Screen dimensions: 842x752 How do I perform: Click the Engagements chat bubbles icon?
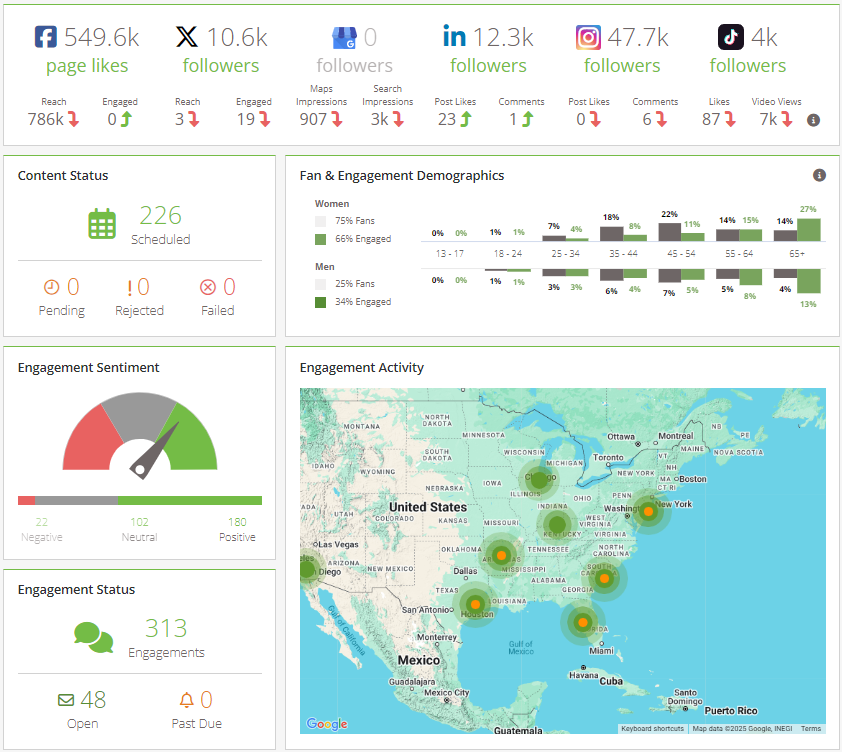tap(93, 637)
